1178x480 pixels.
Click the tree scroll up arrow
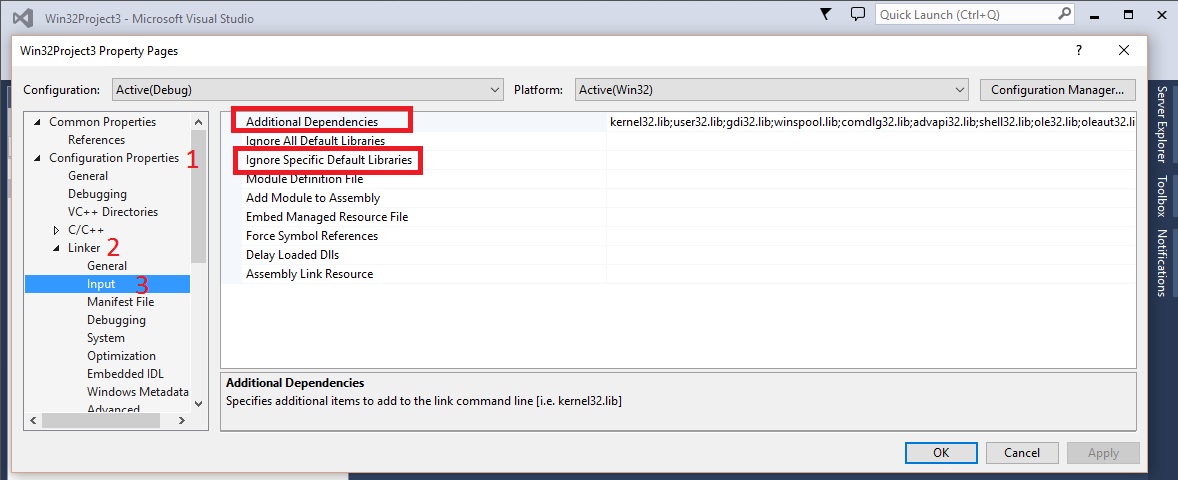click(x=198, y=122)
